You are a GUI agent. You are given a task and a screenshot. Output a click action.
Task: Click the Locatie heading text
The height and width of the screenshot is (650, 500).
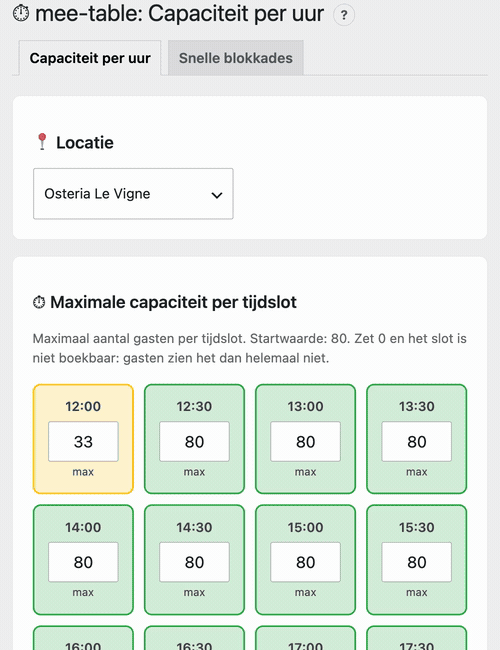pyautogui.click(x=85, y=143)
